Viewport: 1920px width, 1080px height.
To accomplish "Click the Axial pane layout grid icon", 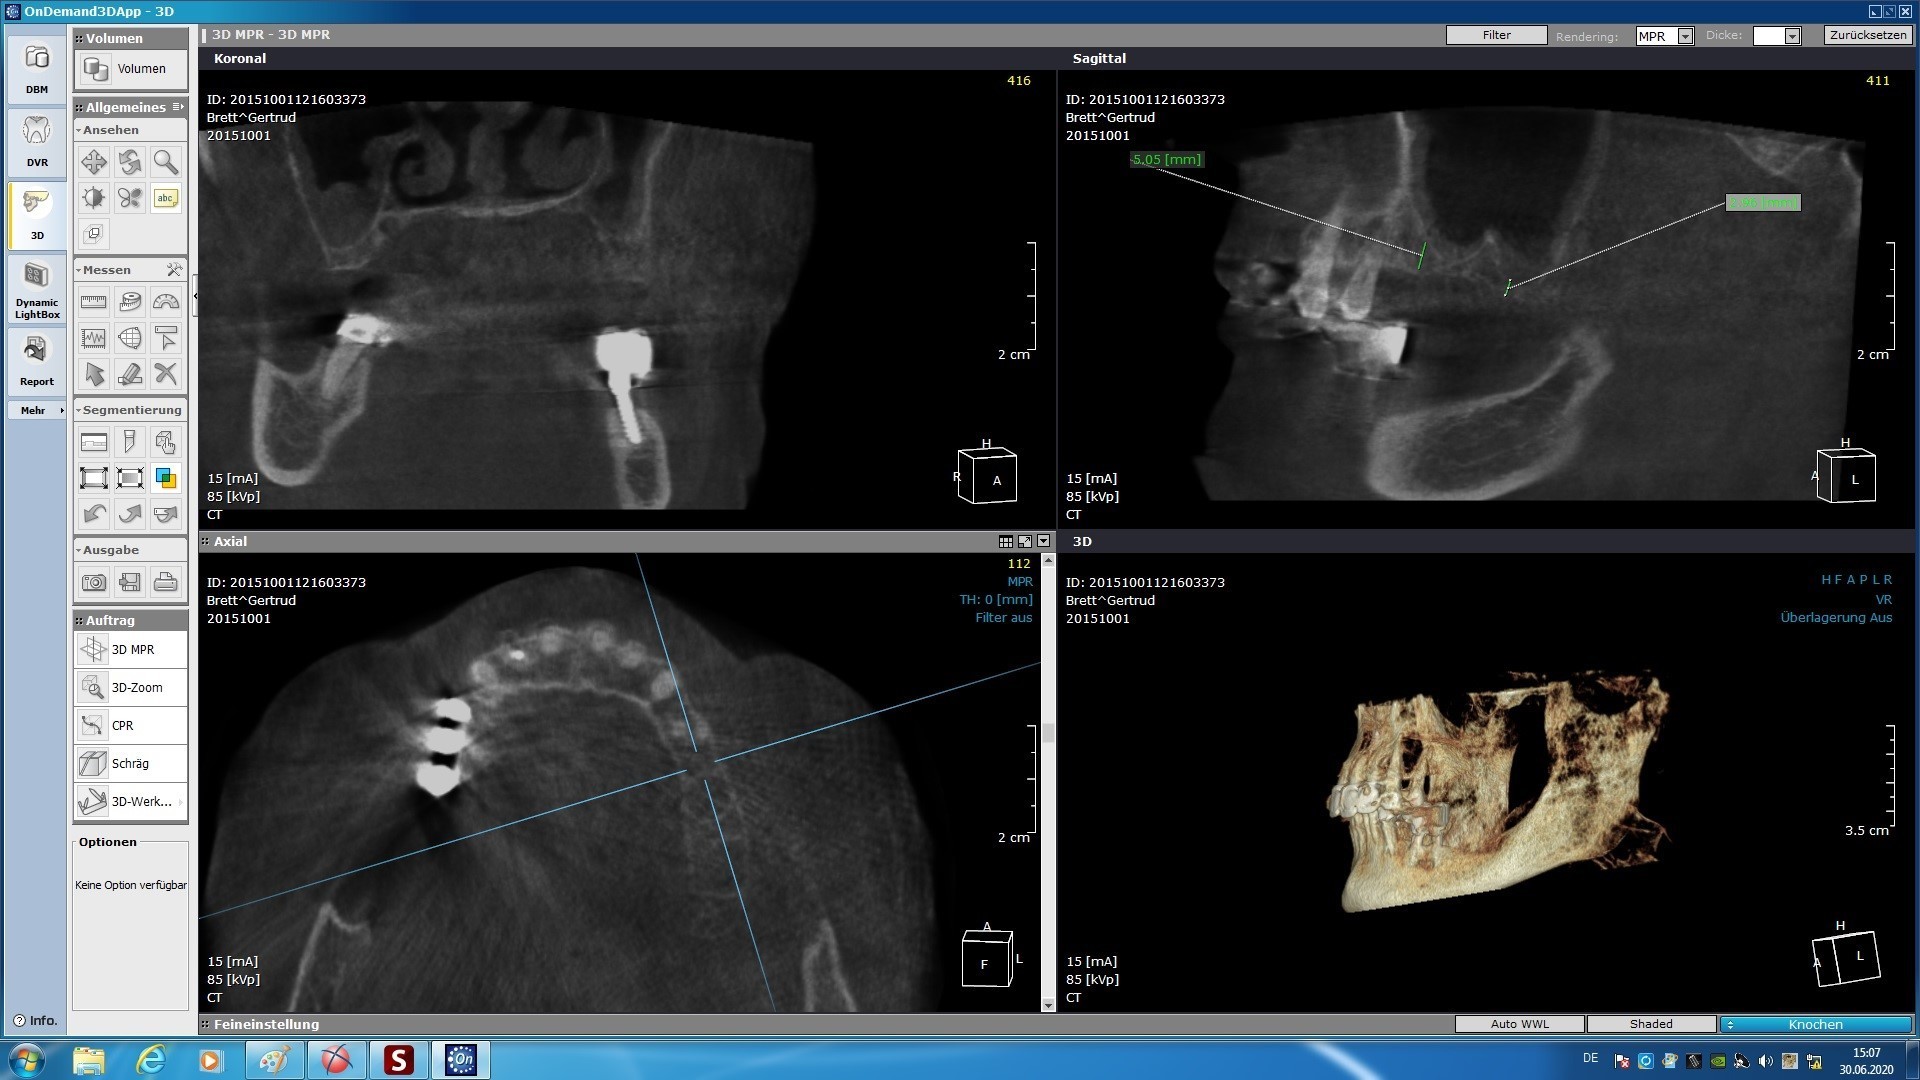I will [x=1006, y=541].
